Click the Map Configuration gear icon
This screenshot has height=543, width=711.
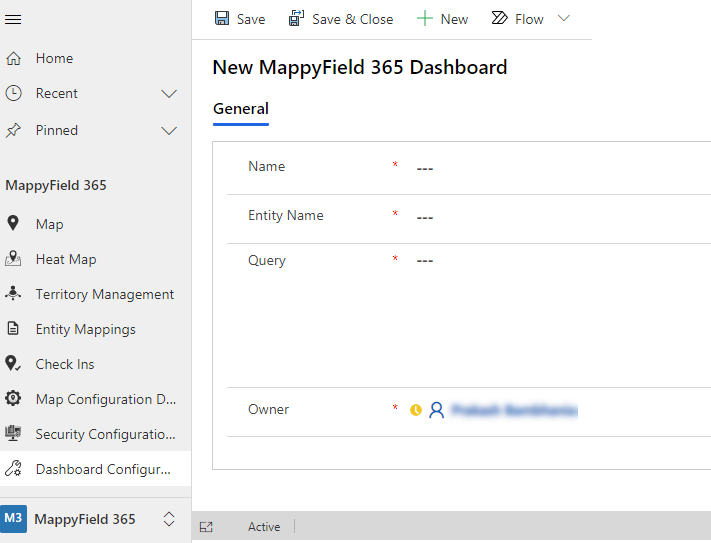[13, 398]
